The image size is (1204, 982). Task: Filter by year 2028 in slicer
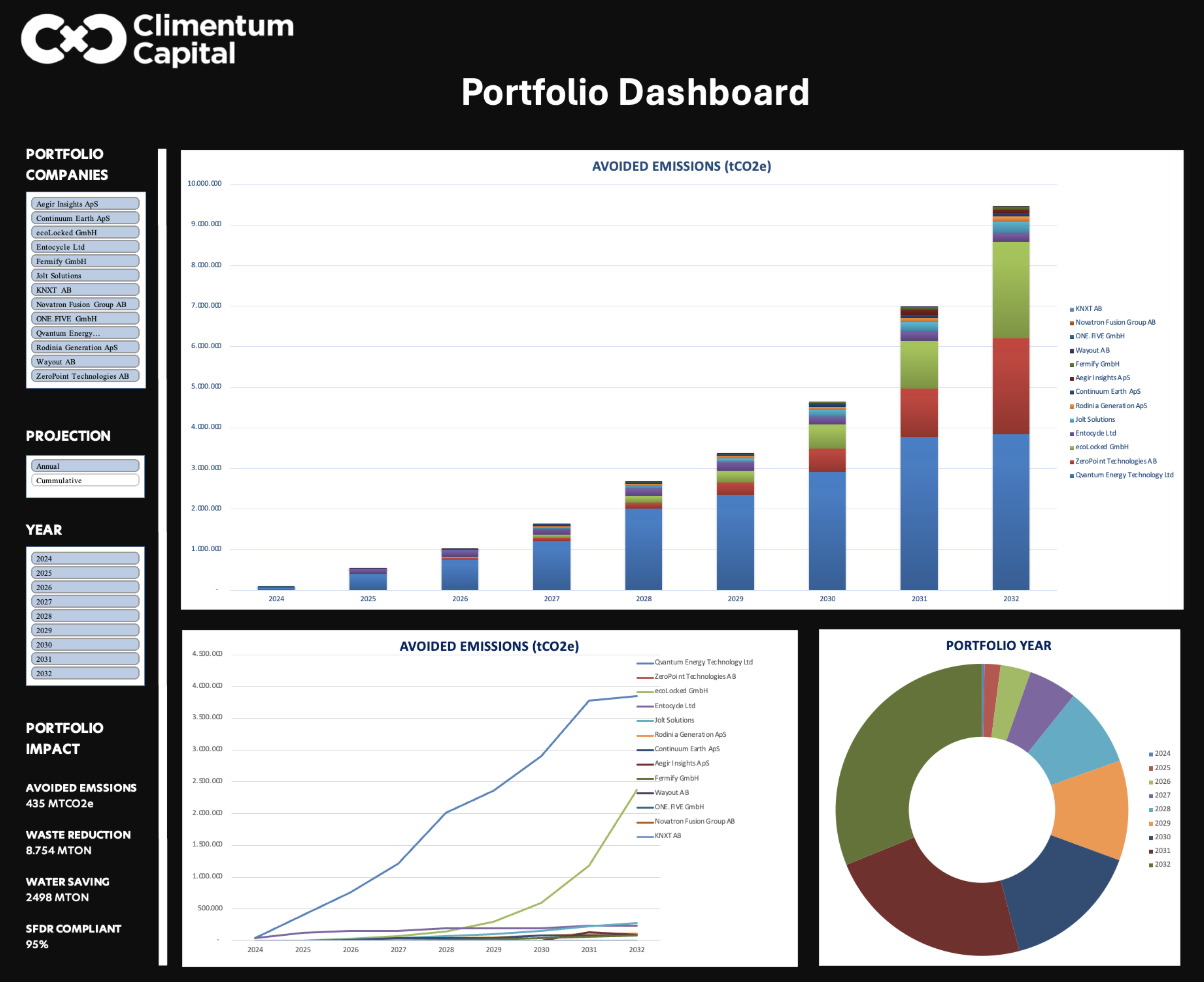85,616
